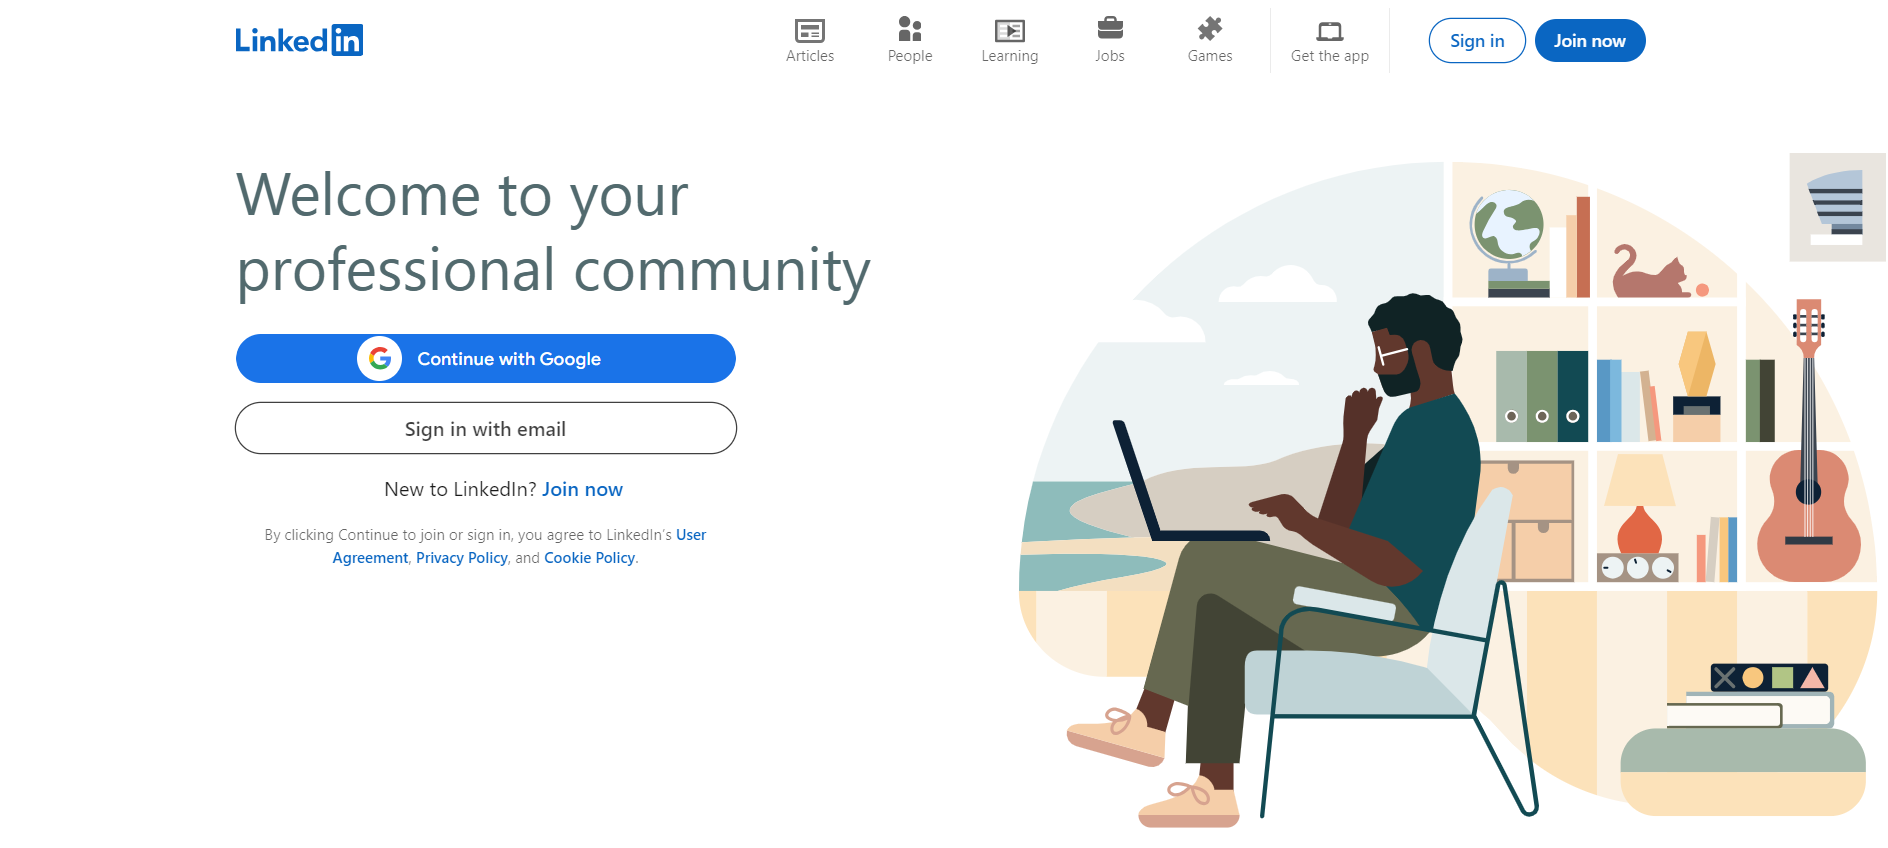Open the Cookie Policy link
This screenshot has height=848, width=1888.
590,558
